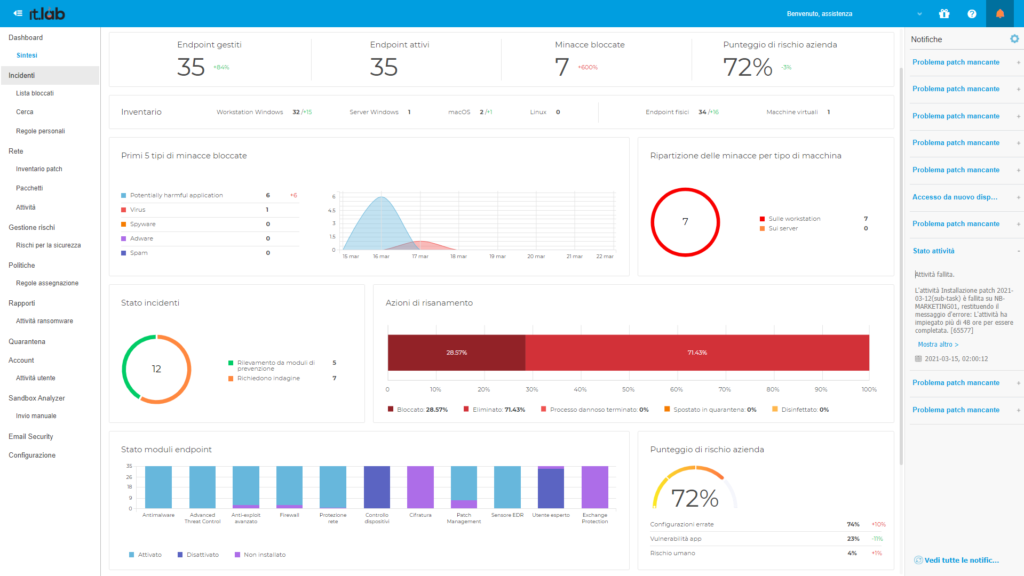Click the itlab logo
This screenshot has width=1024, height=576.
pyautogui.click(x=49, y=14)
